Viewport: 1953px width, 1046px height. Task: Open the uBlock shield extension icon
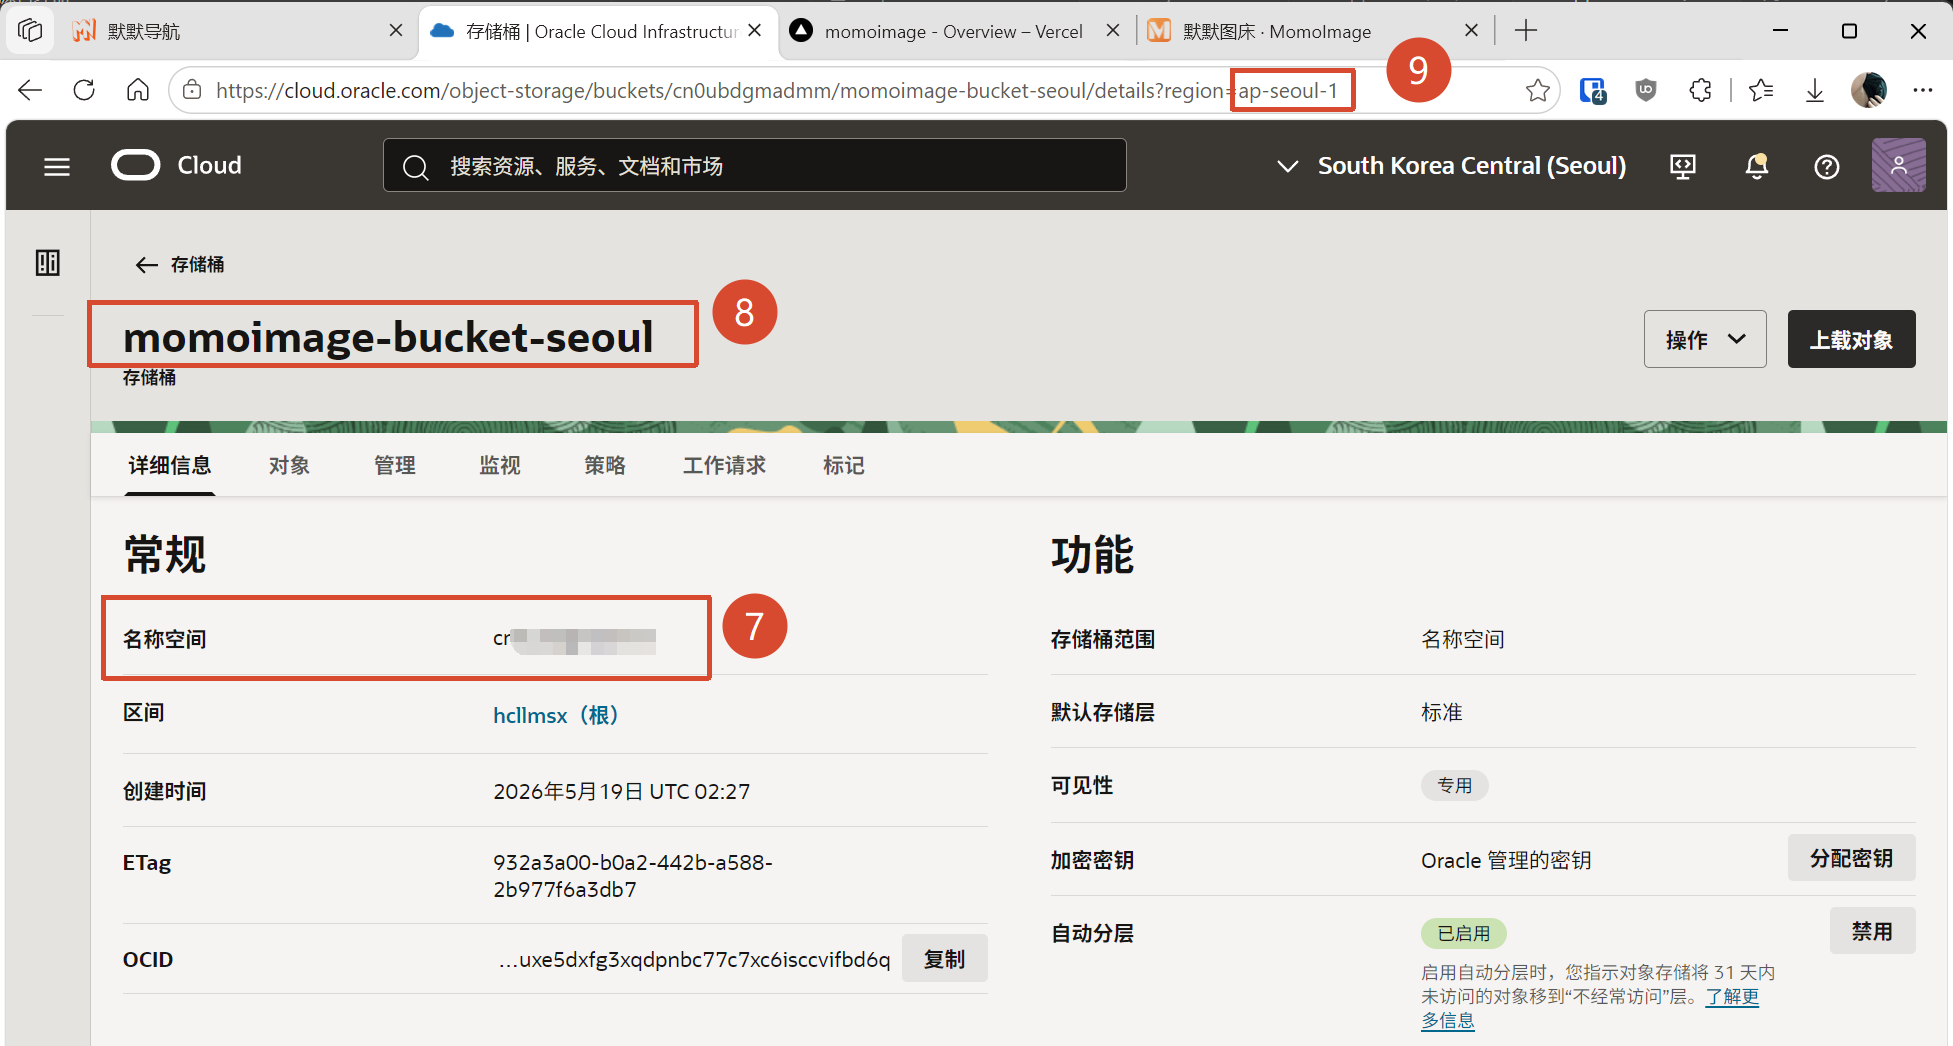click(1646, 91)
